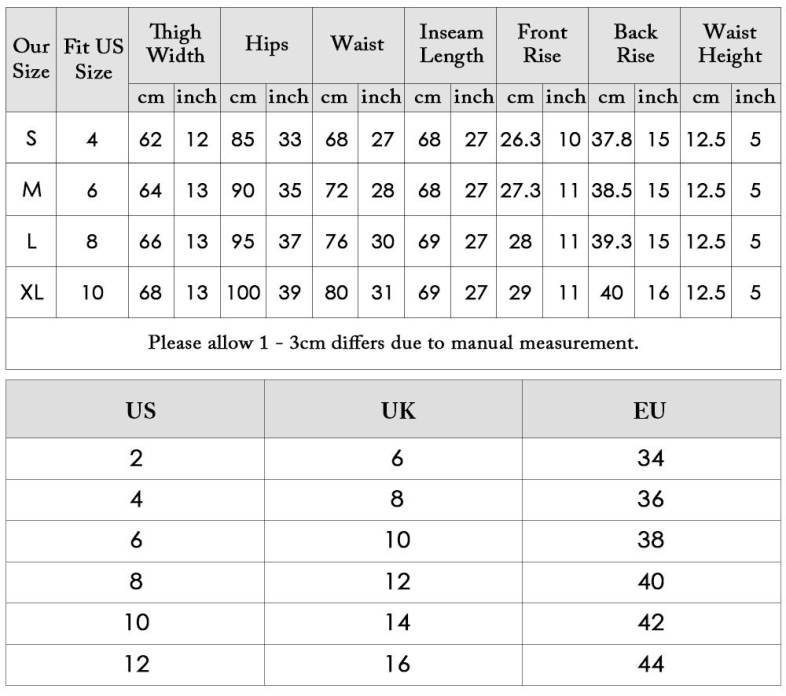The height and width of the screenshot is (696, 786).
Task: Select the Back Rise header cell
Action: click(x=635, y=45)
